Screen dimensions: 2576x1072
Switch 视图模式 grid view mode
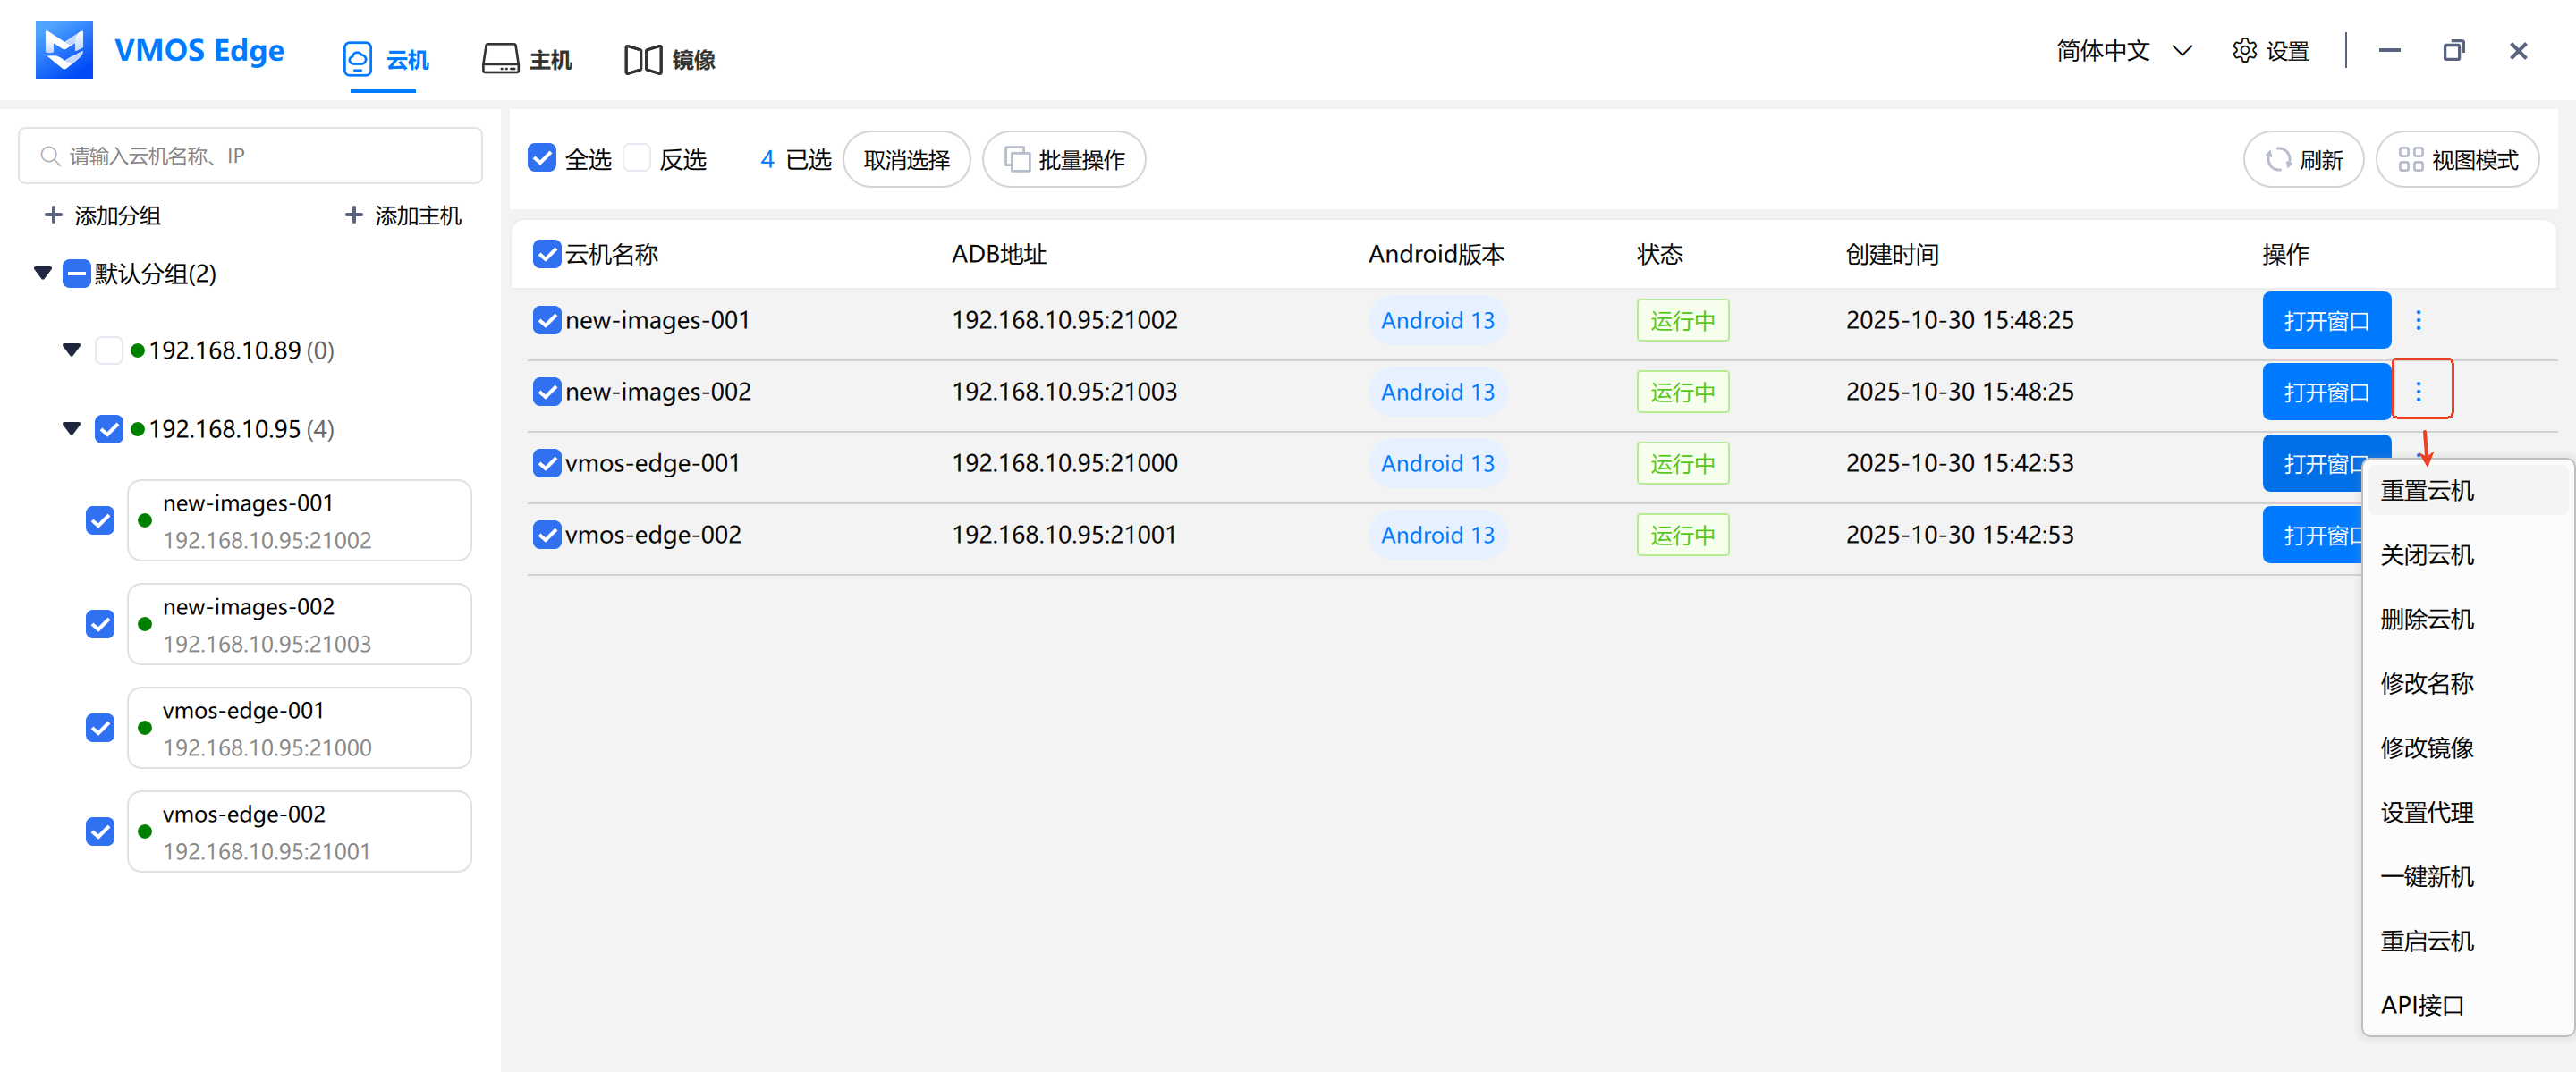[2457, 160]
